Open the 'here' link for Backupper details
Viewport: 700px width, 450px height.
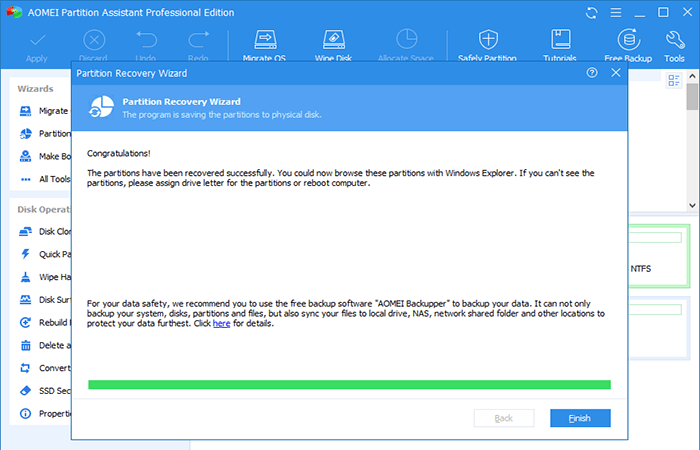[221, 323]
